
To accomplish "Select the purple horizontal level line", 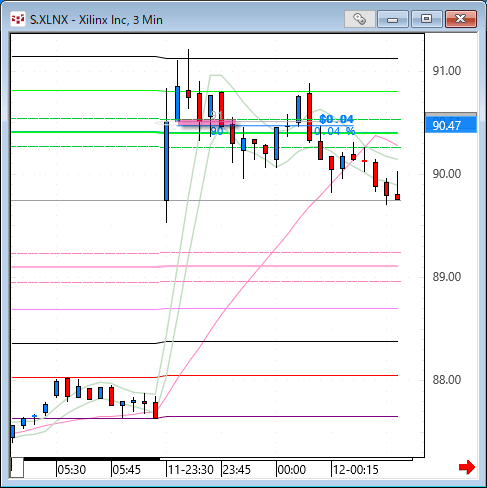I will pyautogui.click(x=205, y=417).
